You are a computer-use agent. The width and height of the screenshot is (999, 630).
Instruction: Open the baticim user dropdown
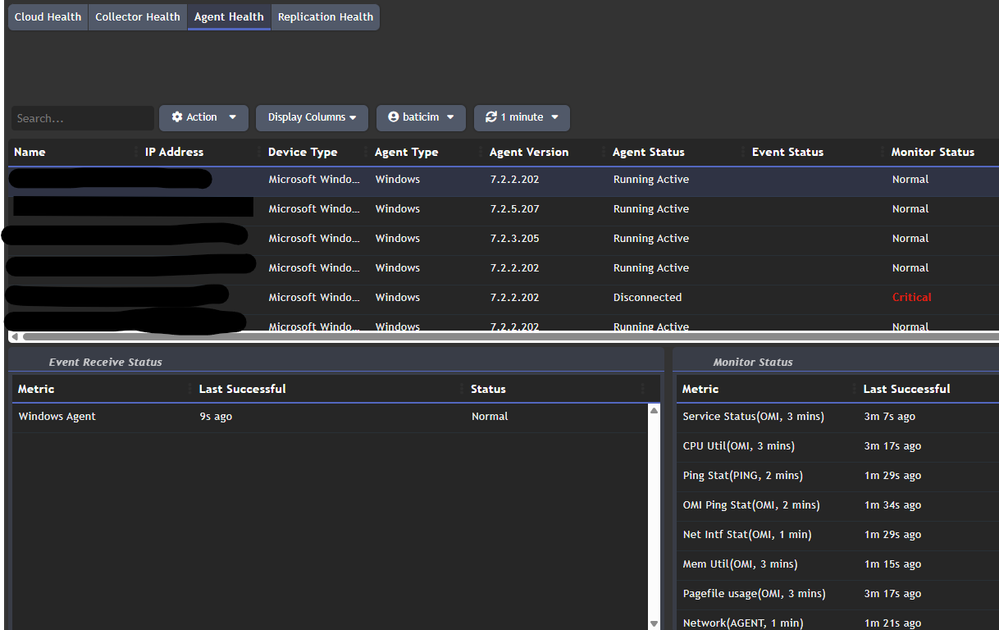point(420,118)
